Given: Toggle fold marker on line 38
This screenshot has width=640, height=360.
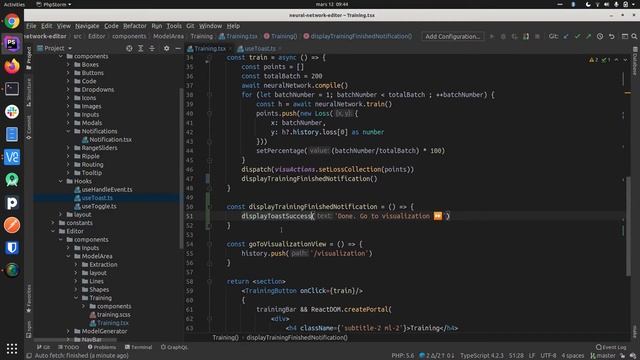Looking at the screenshot, I should [209, 95].
